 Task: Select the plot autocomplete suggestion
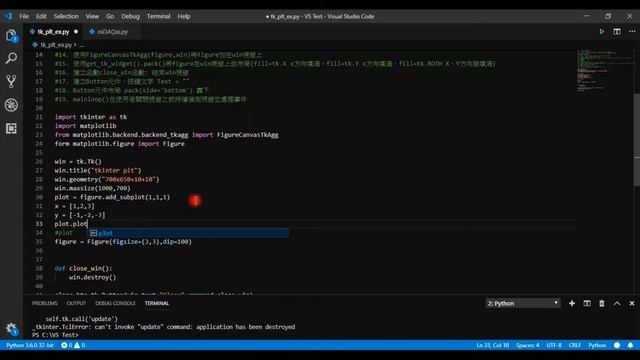[189, 233]
